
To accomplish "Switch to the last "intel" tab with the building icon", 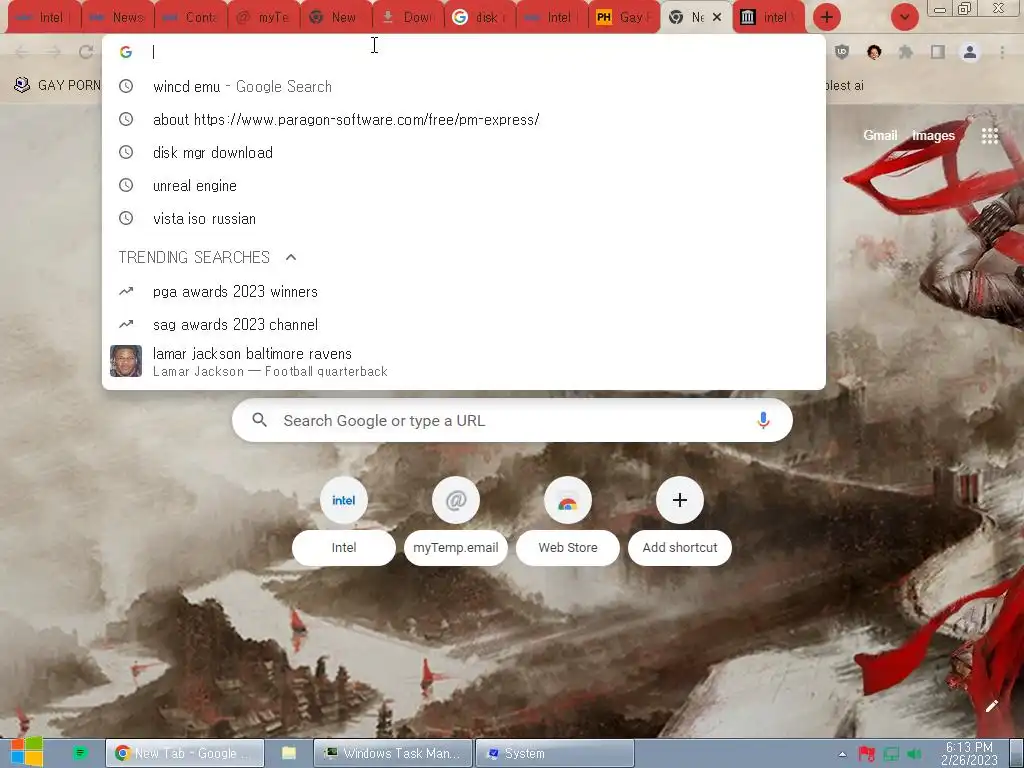I will coord(768,18).
